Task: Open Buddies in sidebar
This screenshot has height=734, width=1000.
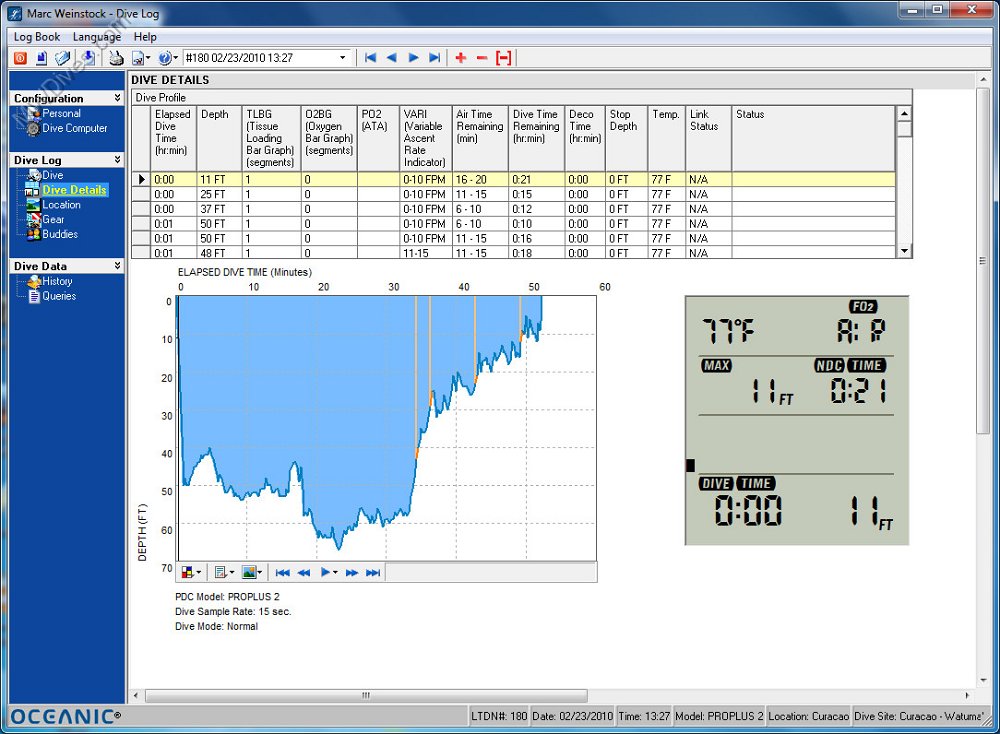Action: 60,233
